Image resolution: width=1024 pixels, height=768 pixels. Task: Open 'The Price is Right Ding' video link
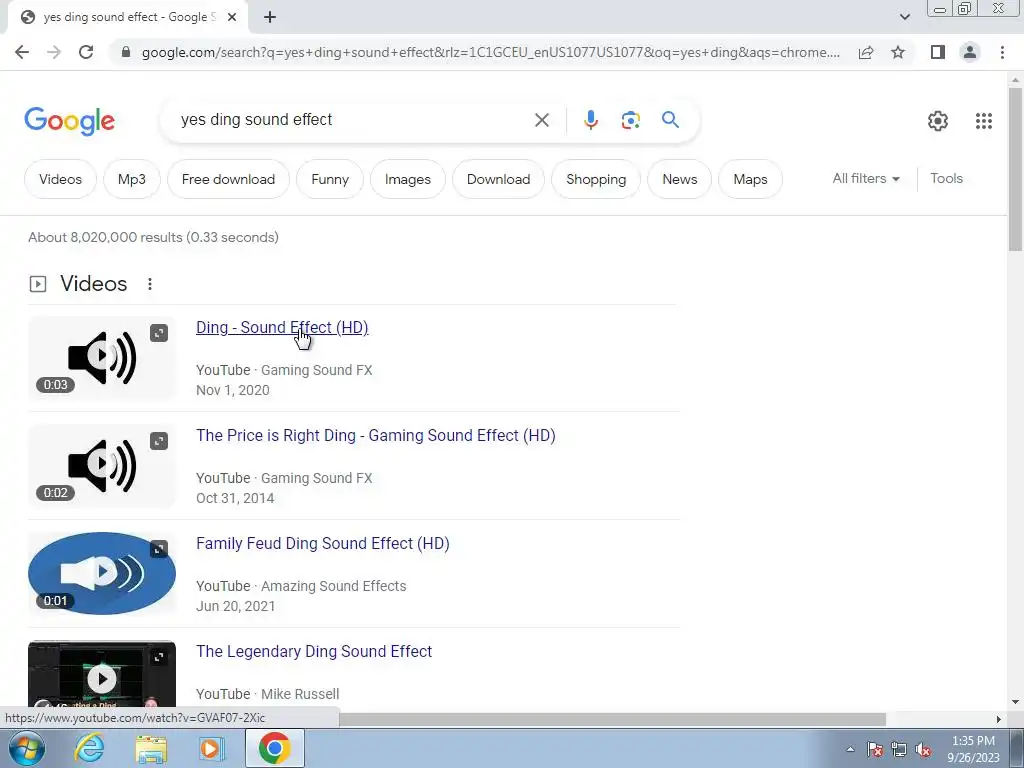pos(376,436)
